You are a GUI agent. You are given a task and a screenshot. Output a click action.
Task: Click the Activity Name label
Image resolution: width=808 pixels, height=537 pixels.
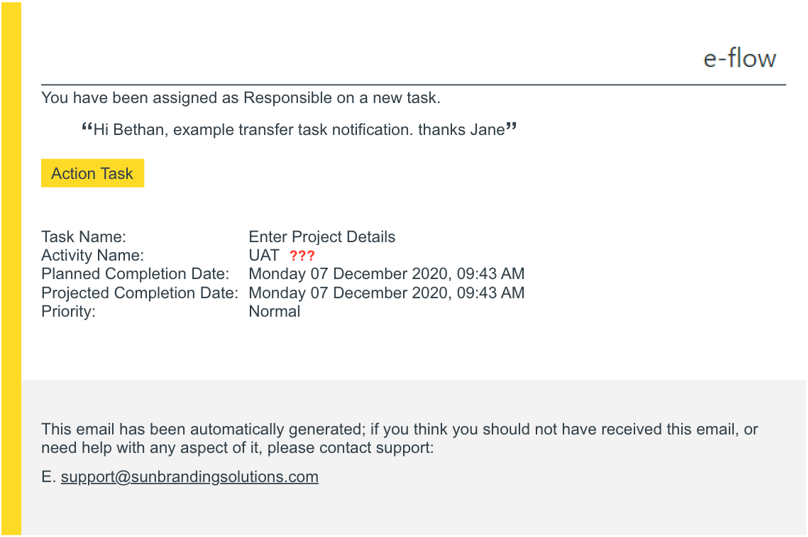click(x=93, y=255)
